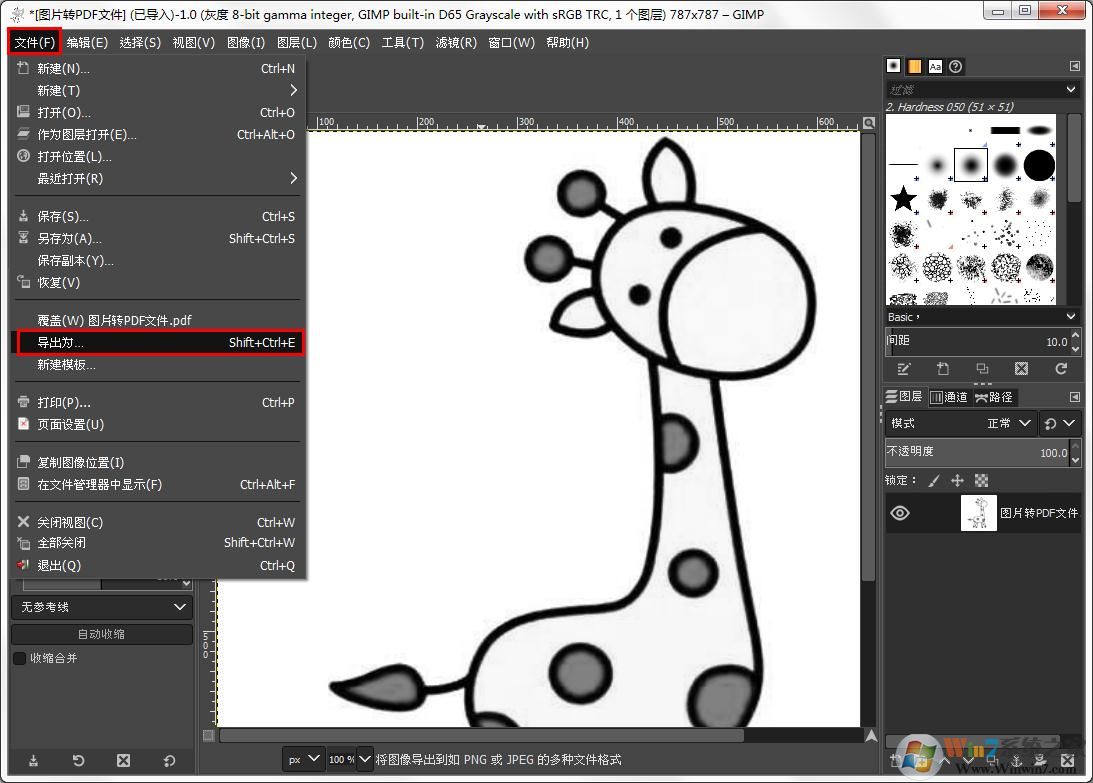The height and width of the screenshot is (783, 1093).
Task: Click the duplicate brush icon
Action: (x=982, y=369)
